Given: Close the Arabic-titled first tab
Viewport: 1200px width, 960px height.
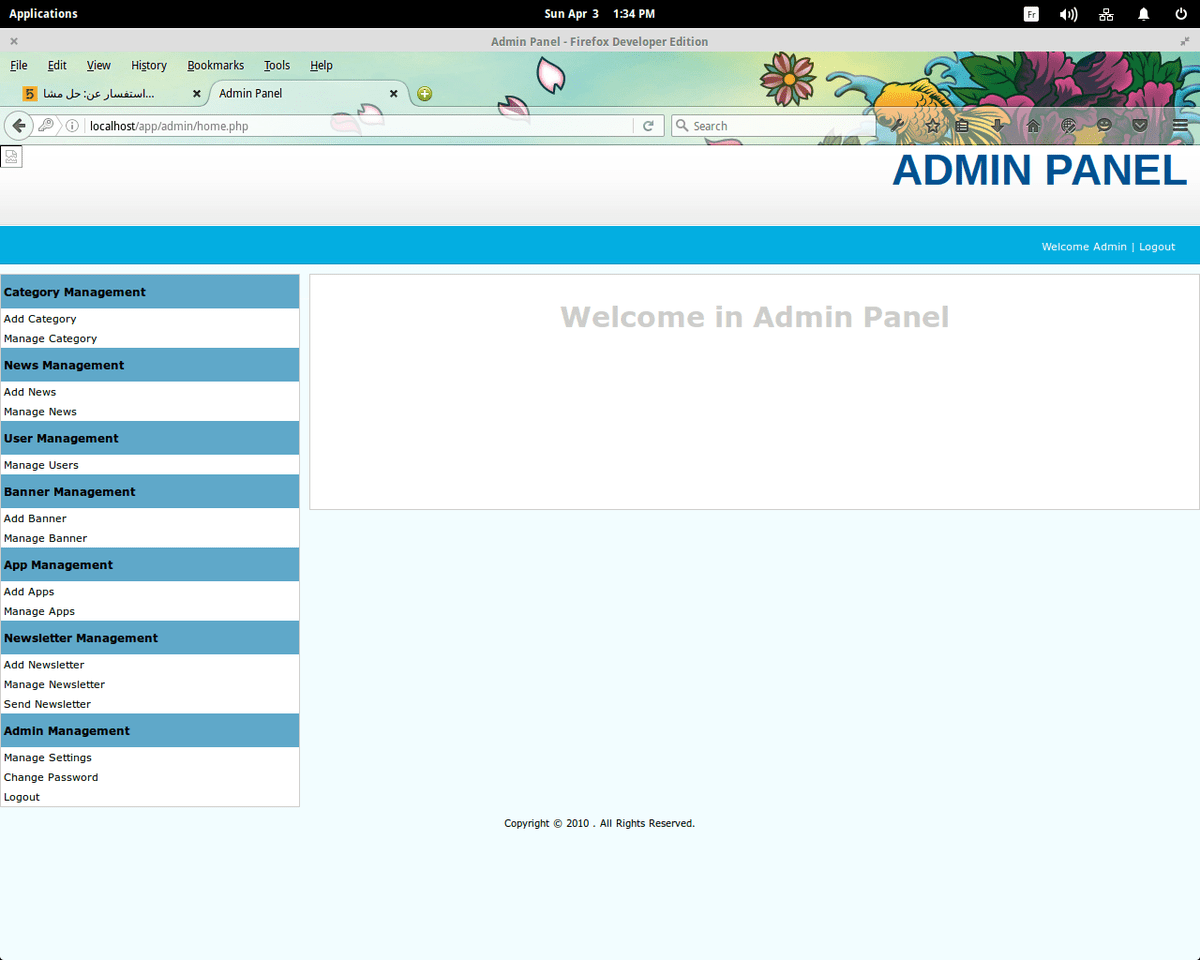Looking at the screenshot, I should 197,94.
